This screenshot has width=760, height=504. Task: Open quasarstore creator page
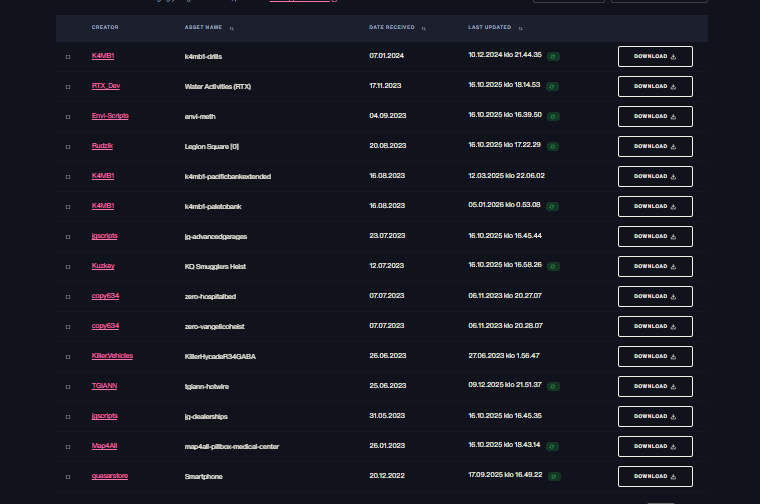(x=110, y=476)
